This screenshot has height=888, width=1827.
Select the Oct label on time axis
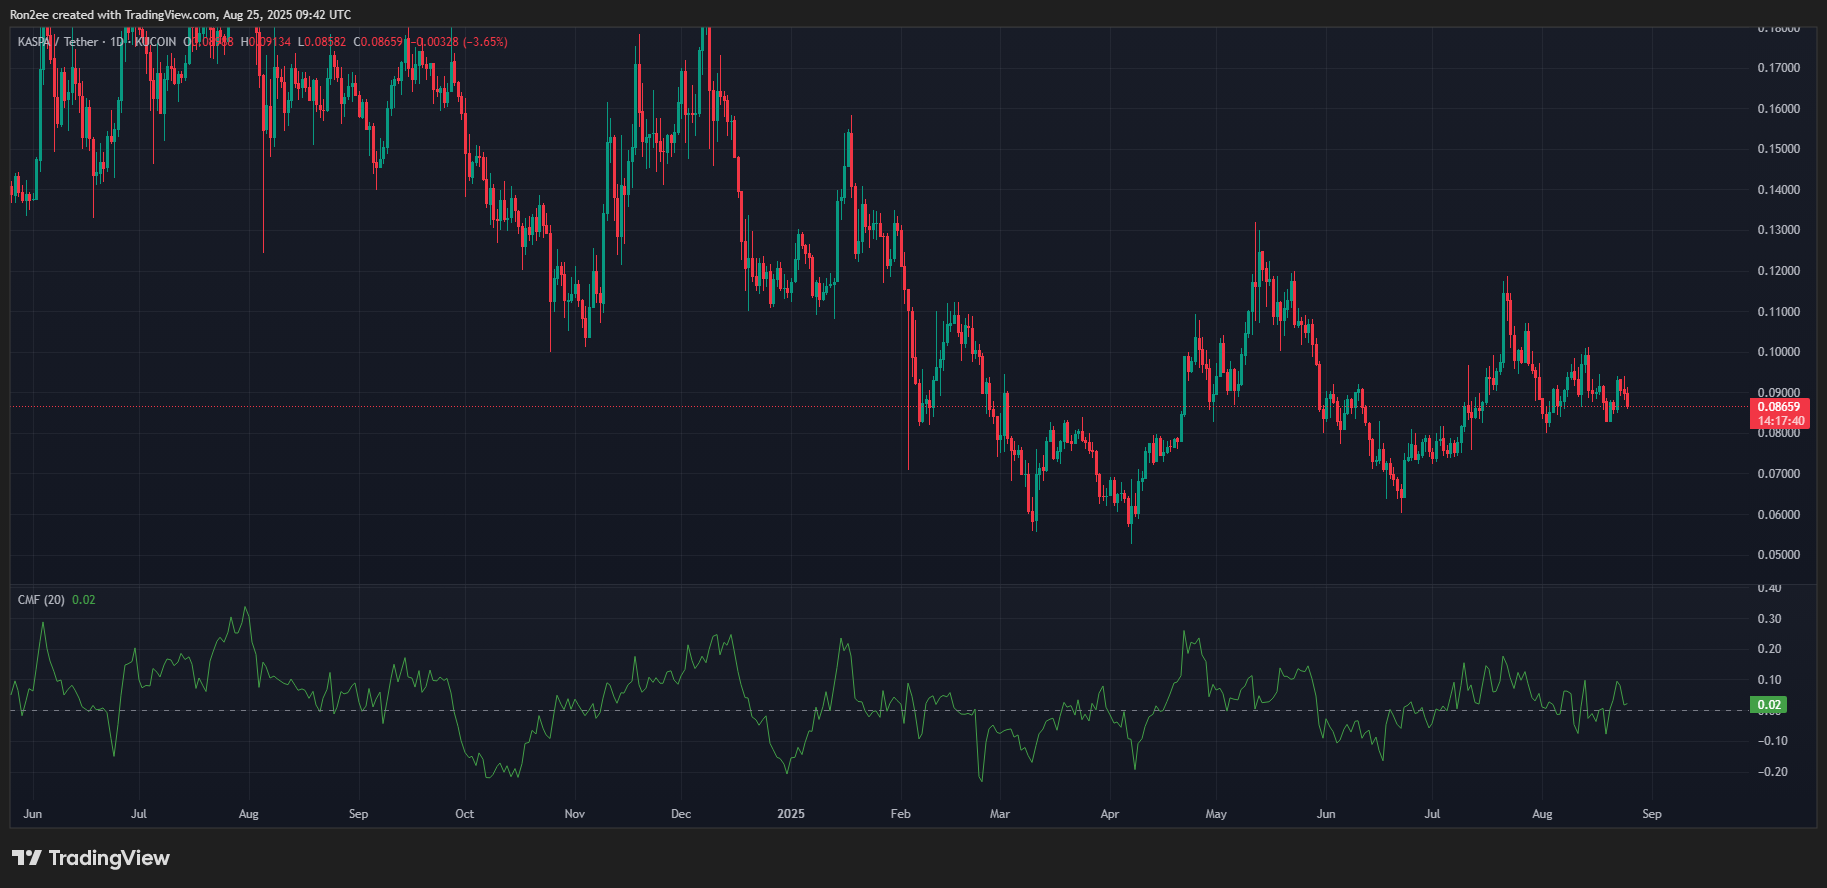pyautogui.click(x=465, y=814)
